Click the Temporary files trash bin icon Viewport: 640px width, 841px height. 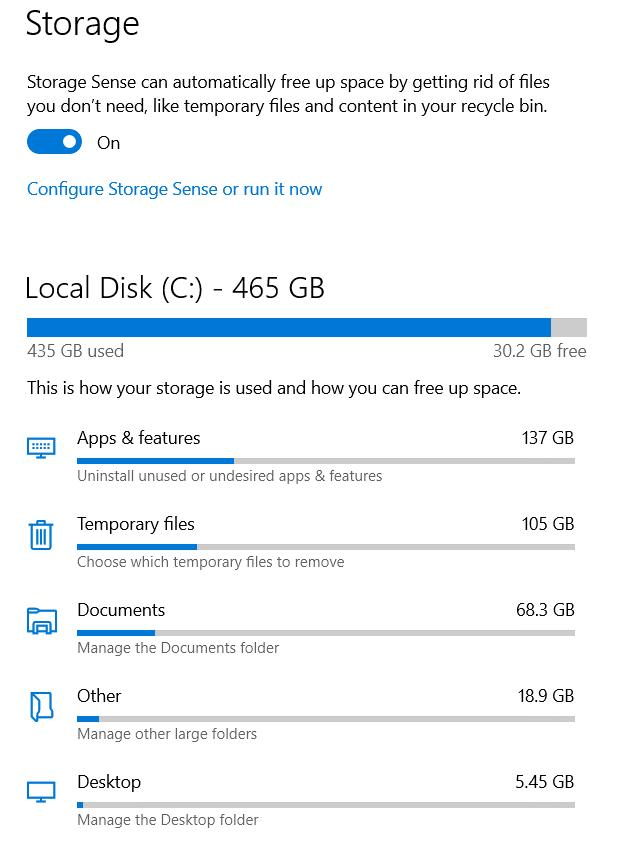click(41, 535)
